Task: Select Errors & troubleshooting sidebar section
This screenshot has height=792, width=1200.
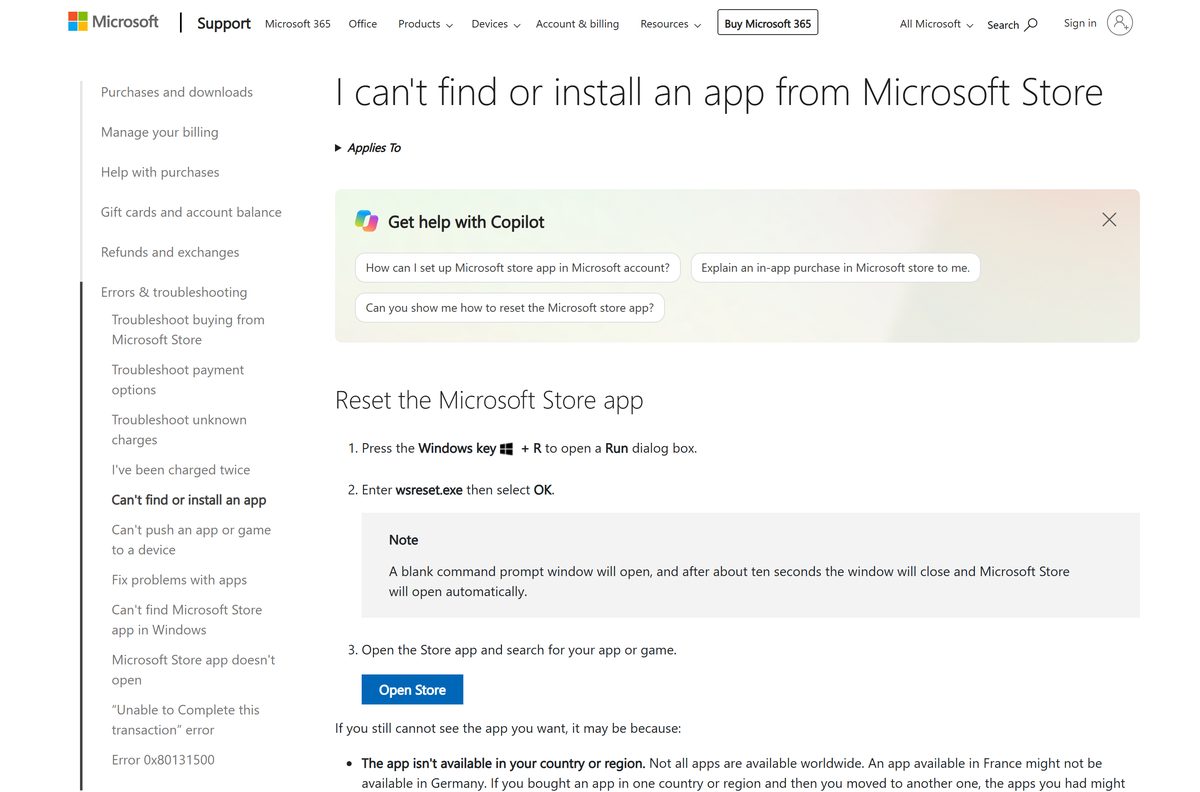Action: pyautogui.click(x=174, y=292)
